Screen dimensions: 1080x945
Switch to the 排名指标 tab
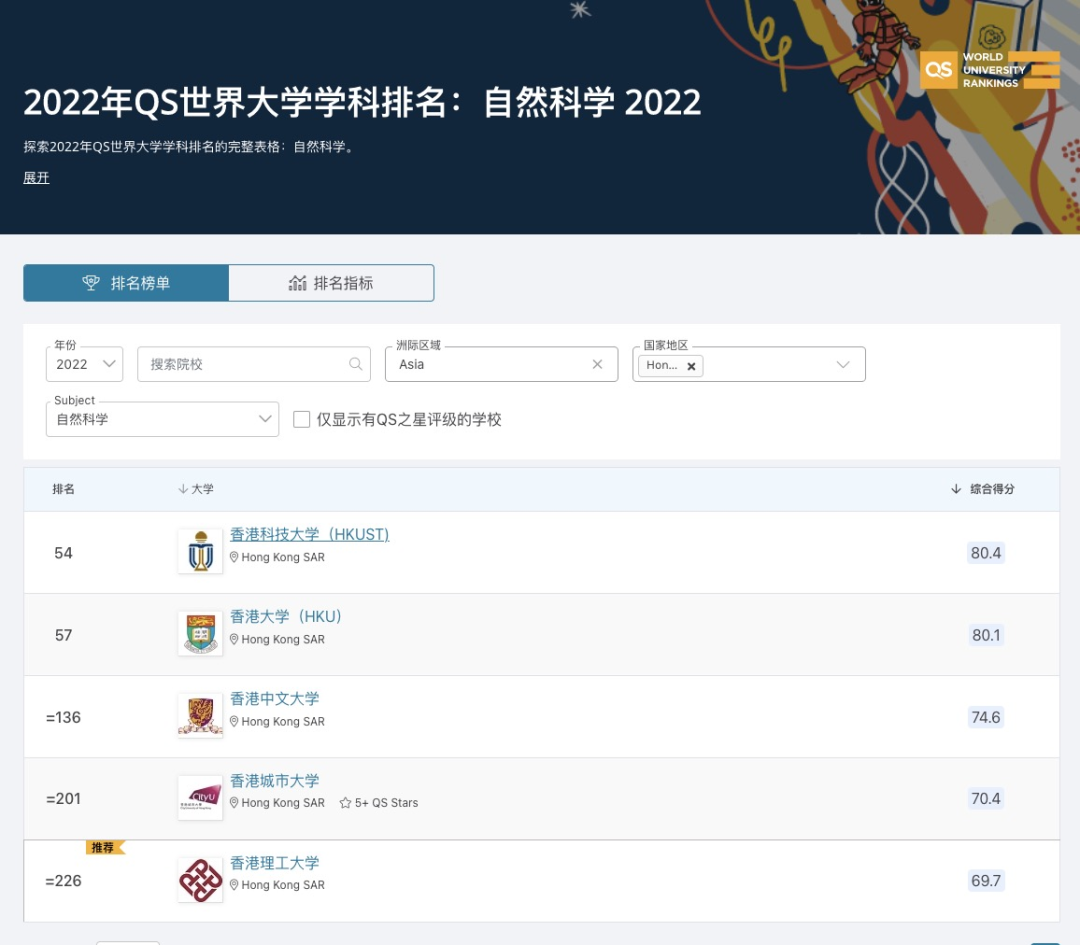tap(331, 283)
